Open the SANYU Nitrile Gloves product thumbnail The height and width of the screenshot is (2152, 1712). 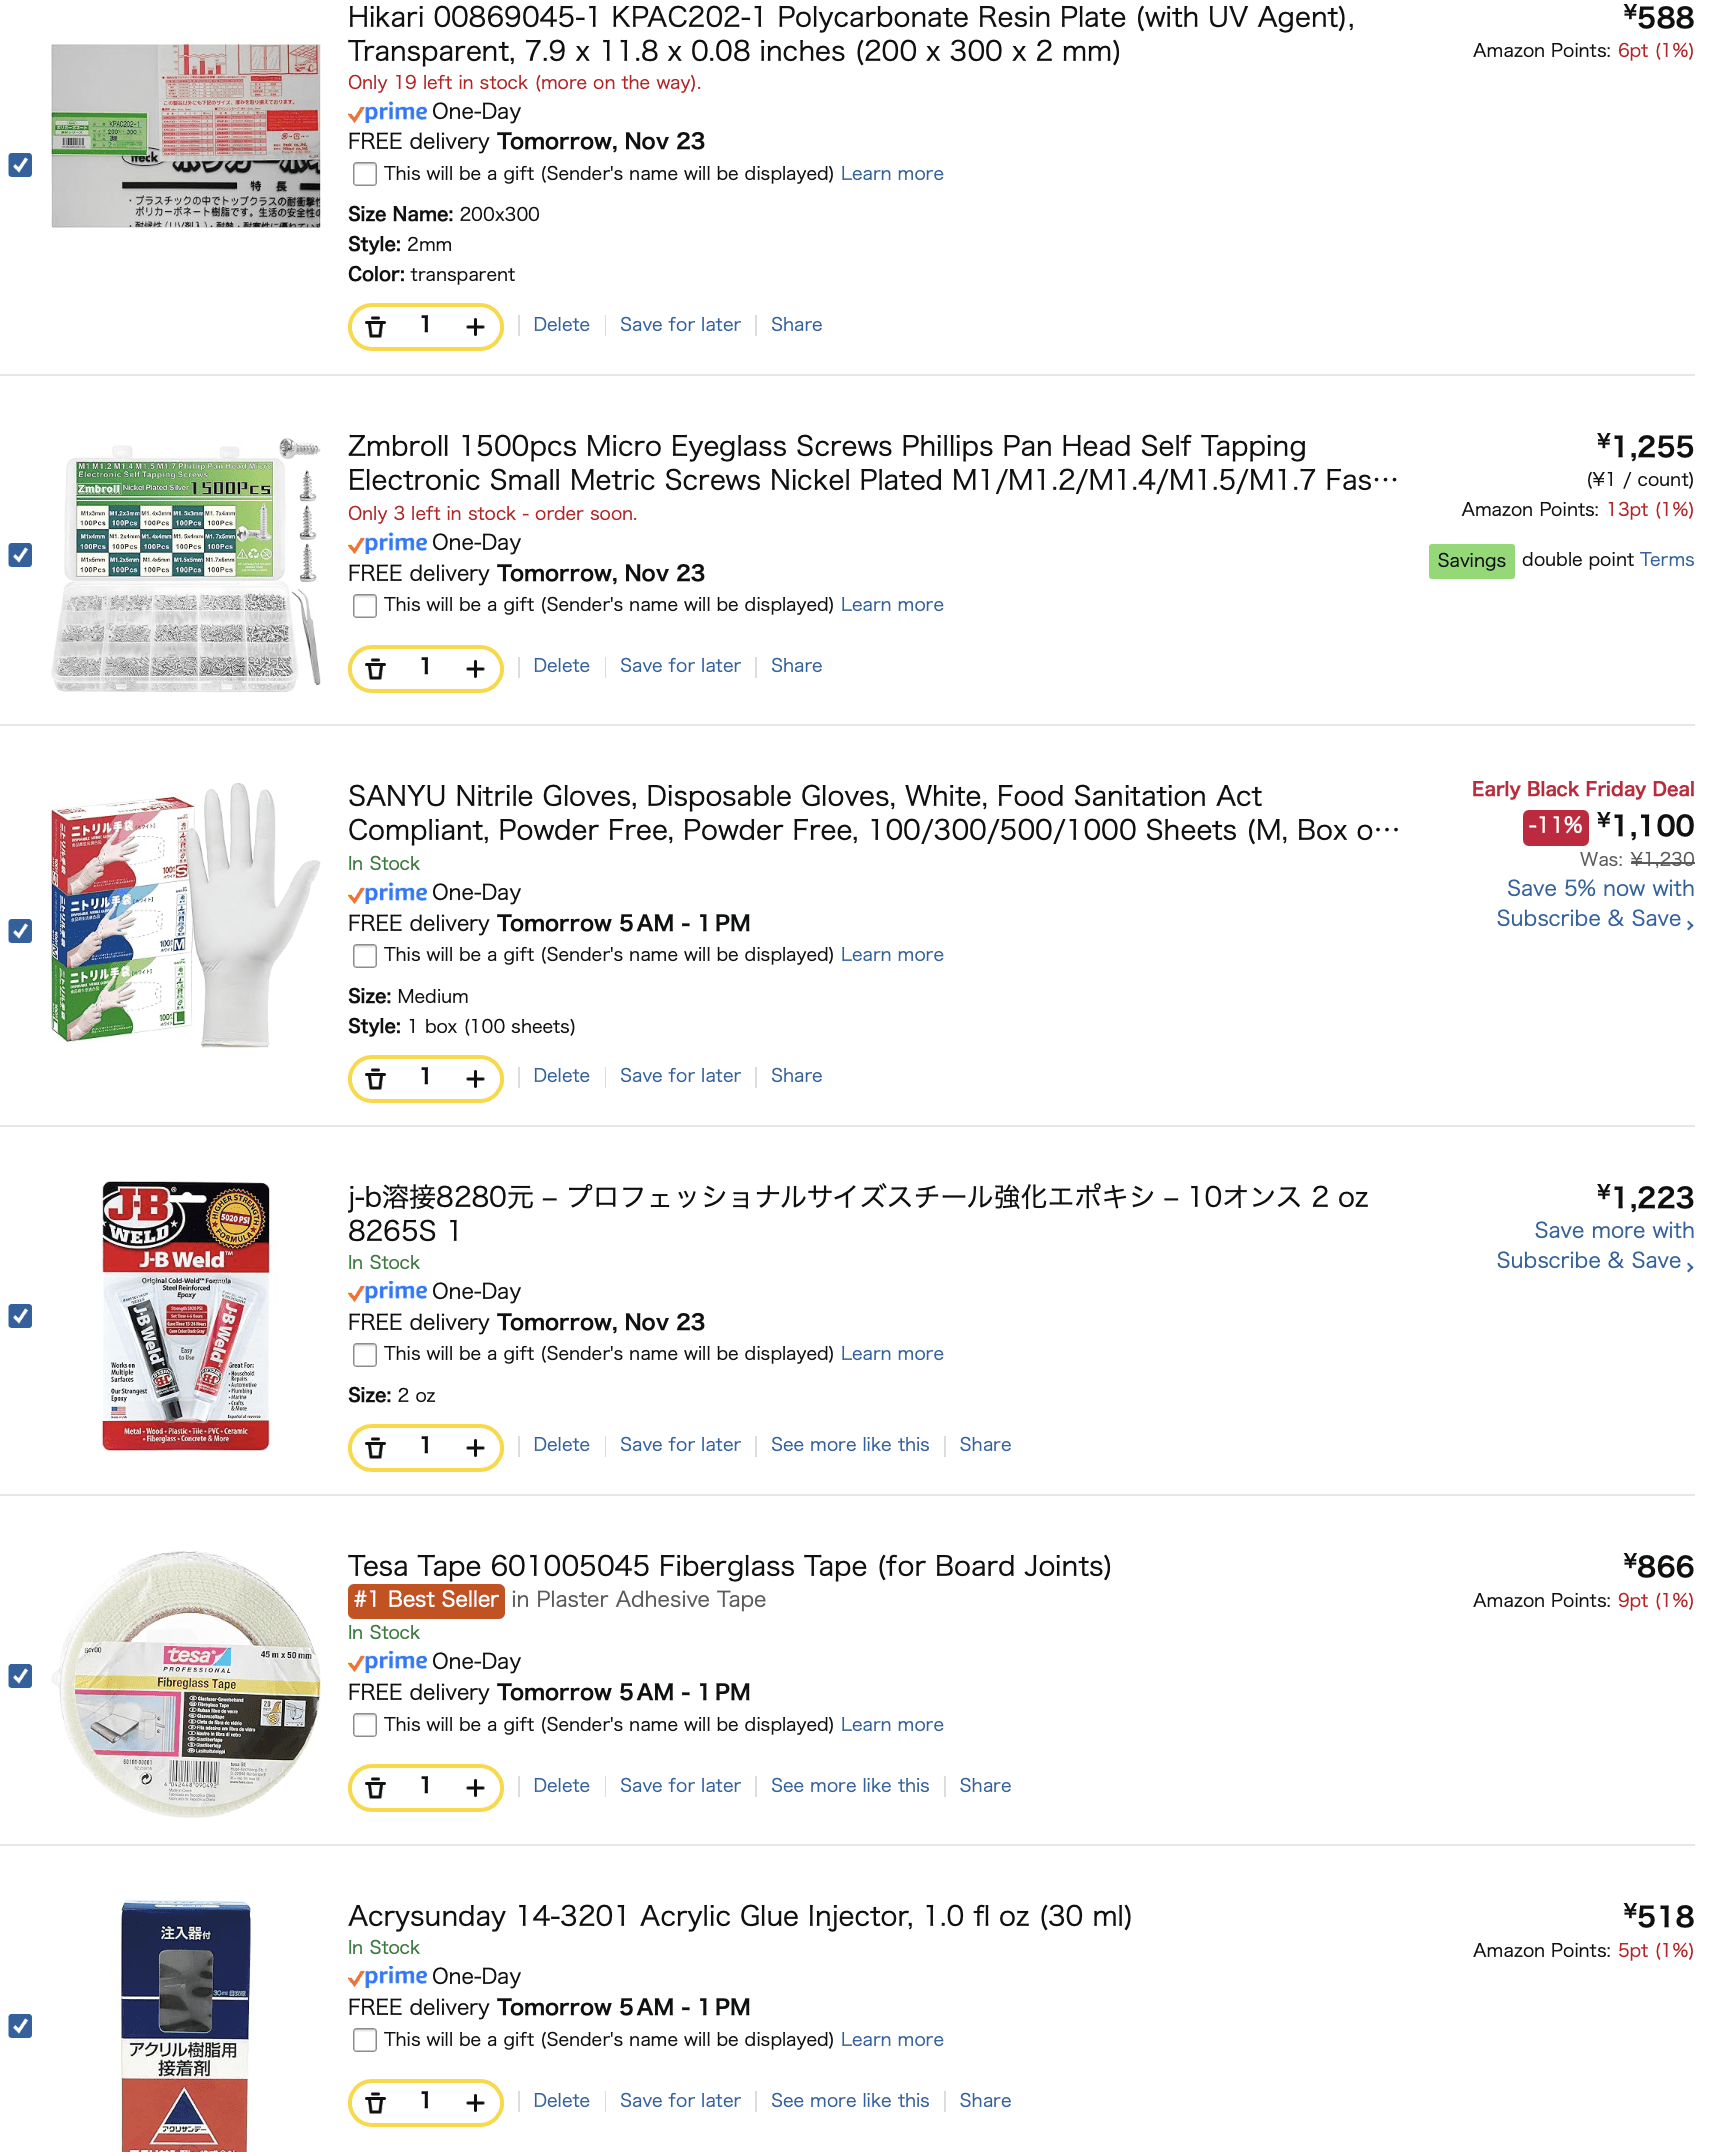pyautogui.click(x=186, y=915)
